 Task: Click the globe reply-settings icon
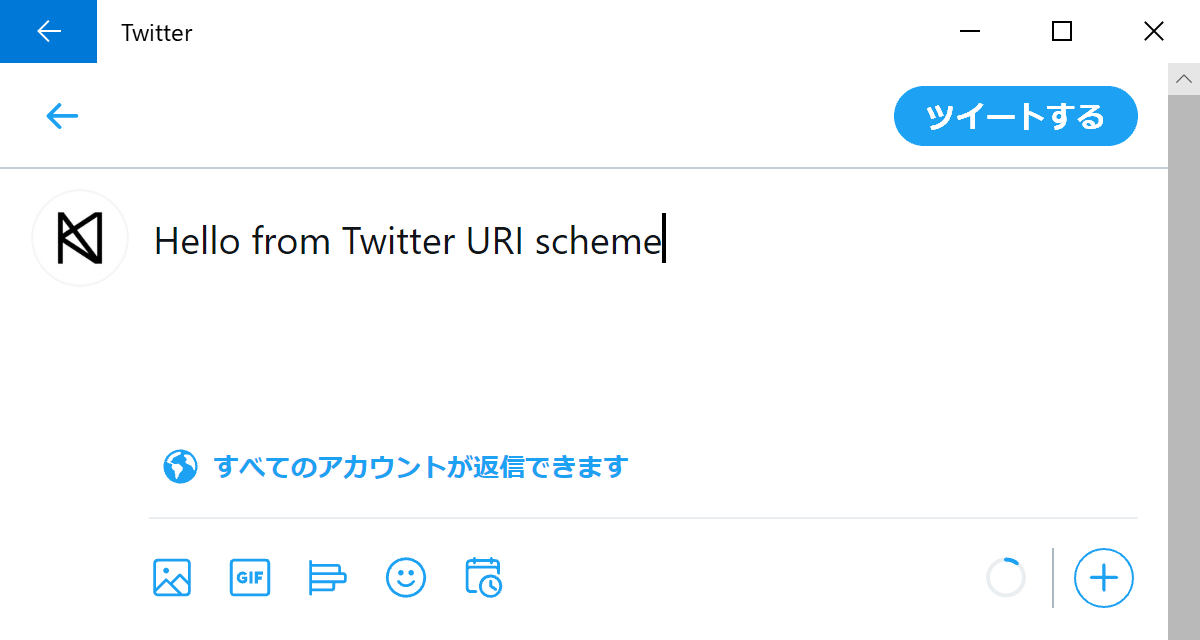click(x=180, y=466)
